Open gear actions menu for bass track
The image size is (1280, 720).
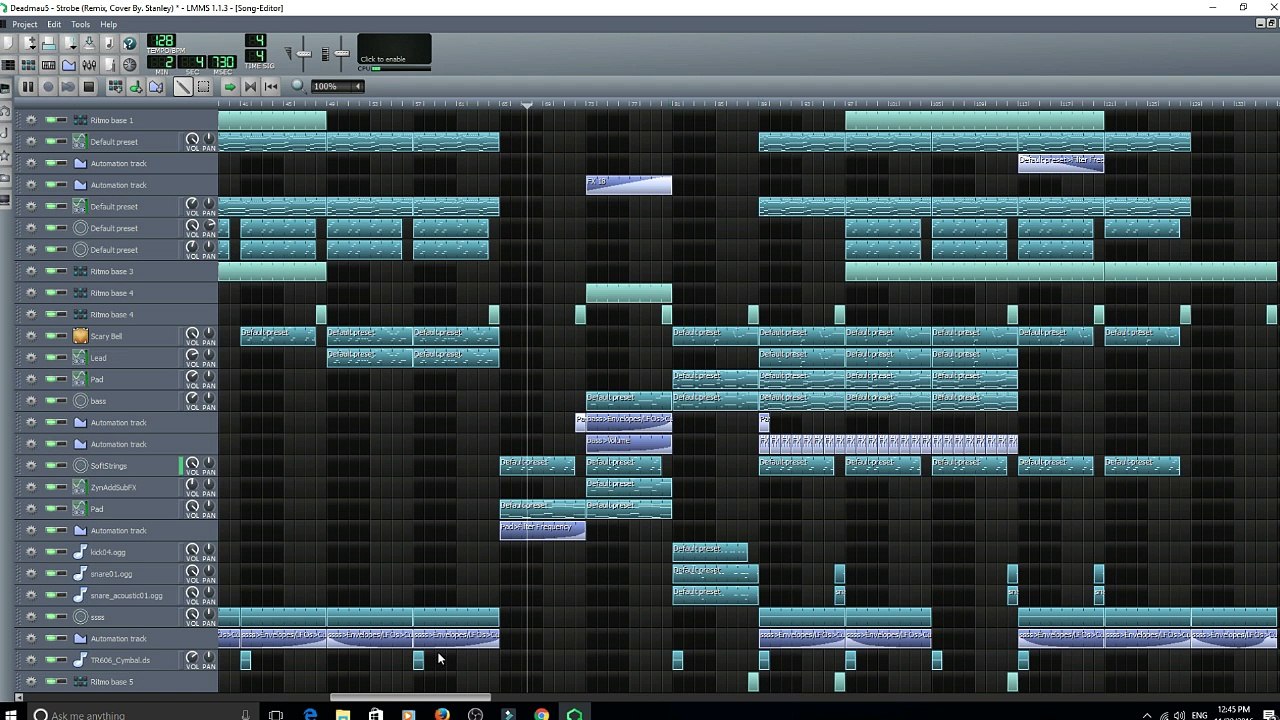(x=31, y=401)
